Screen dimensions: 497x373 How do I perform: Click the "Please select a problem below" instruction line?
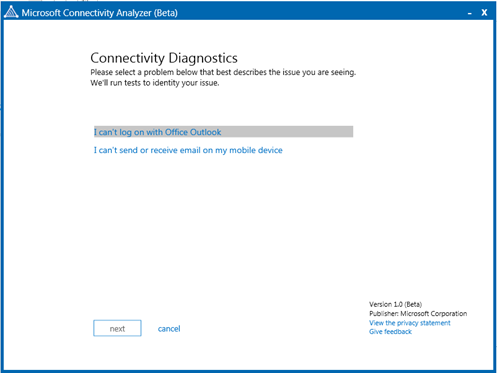click(223, 72)
